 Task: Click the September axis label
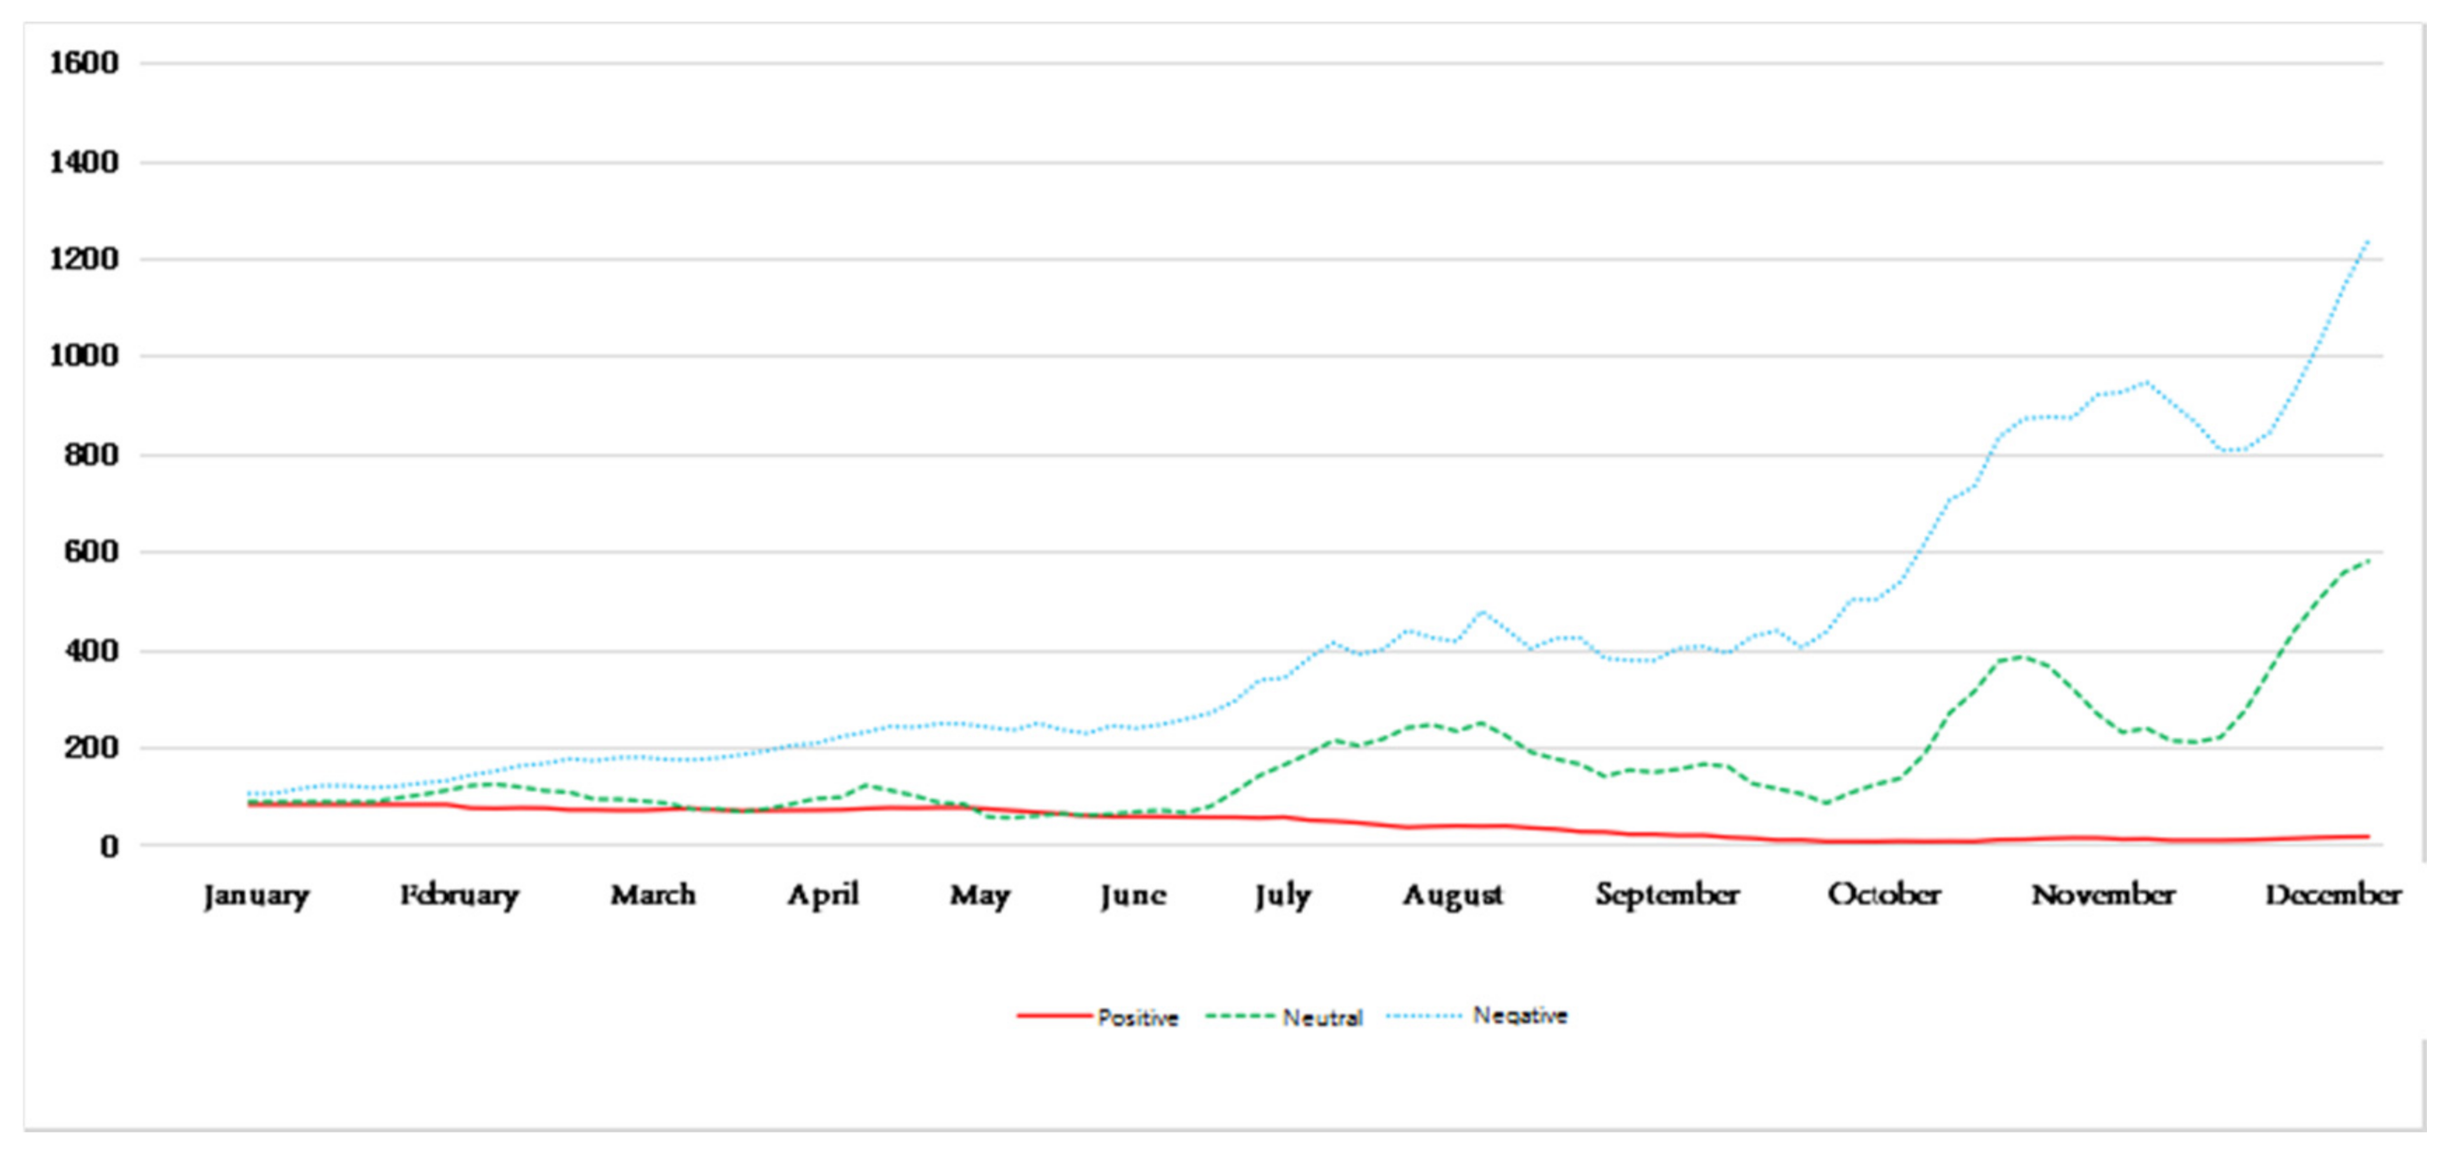(x=1667, y=895)
